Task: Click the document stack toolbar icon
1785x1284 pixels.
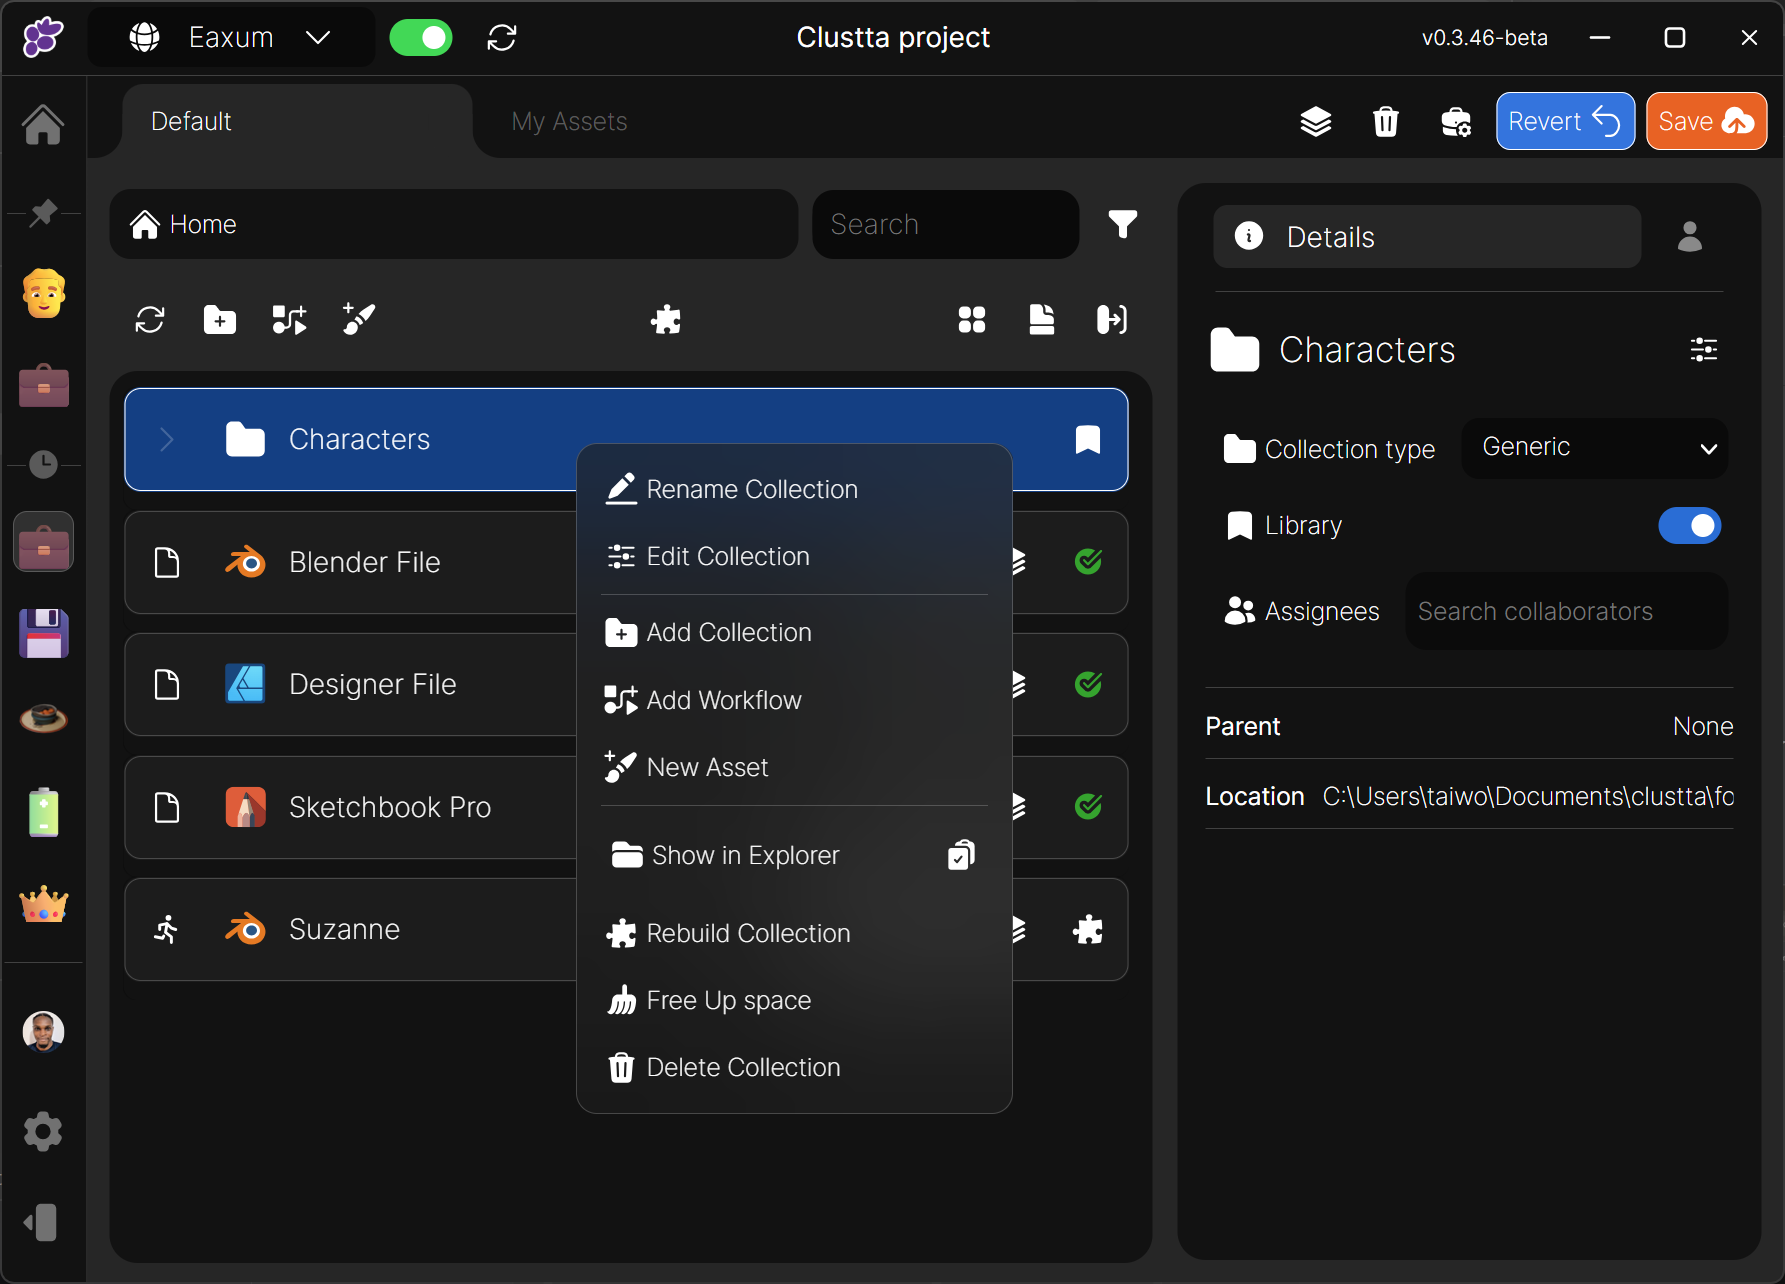Action: [x=1042, y=320]
